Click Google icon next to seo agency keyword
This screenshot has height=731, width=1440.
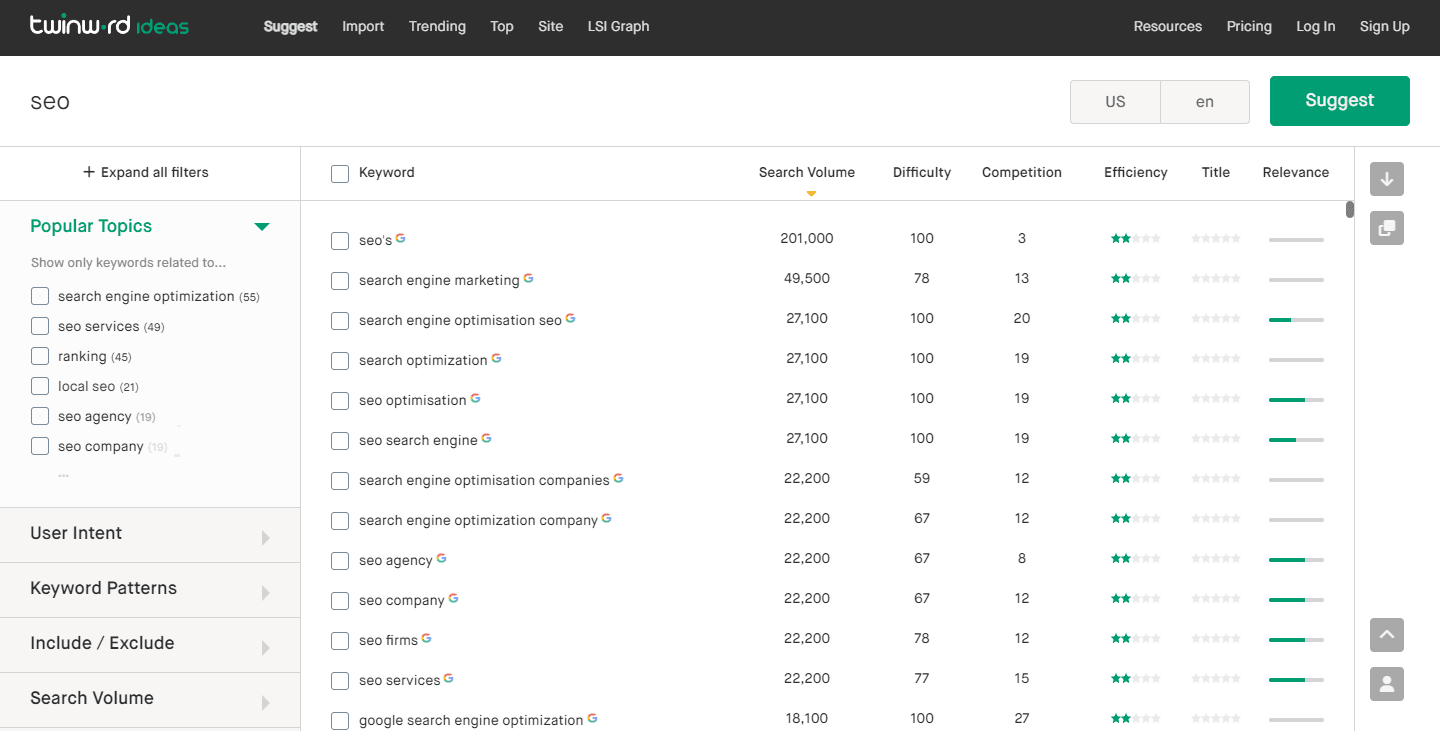442,558
